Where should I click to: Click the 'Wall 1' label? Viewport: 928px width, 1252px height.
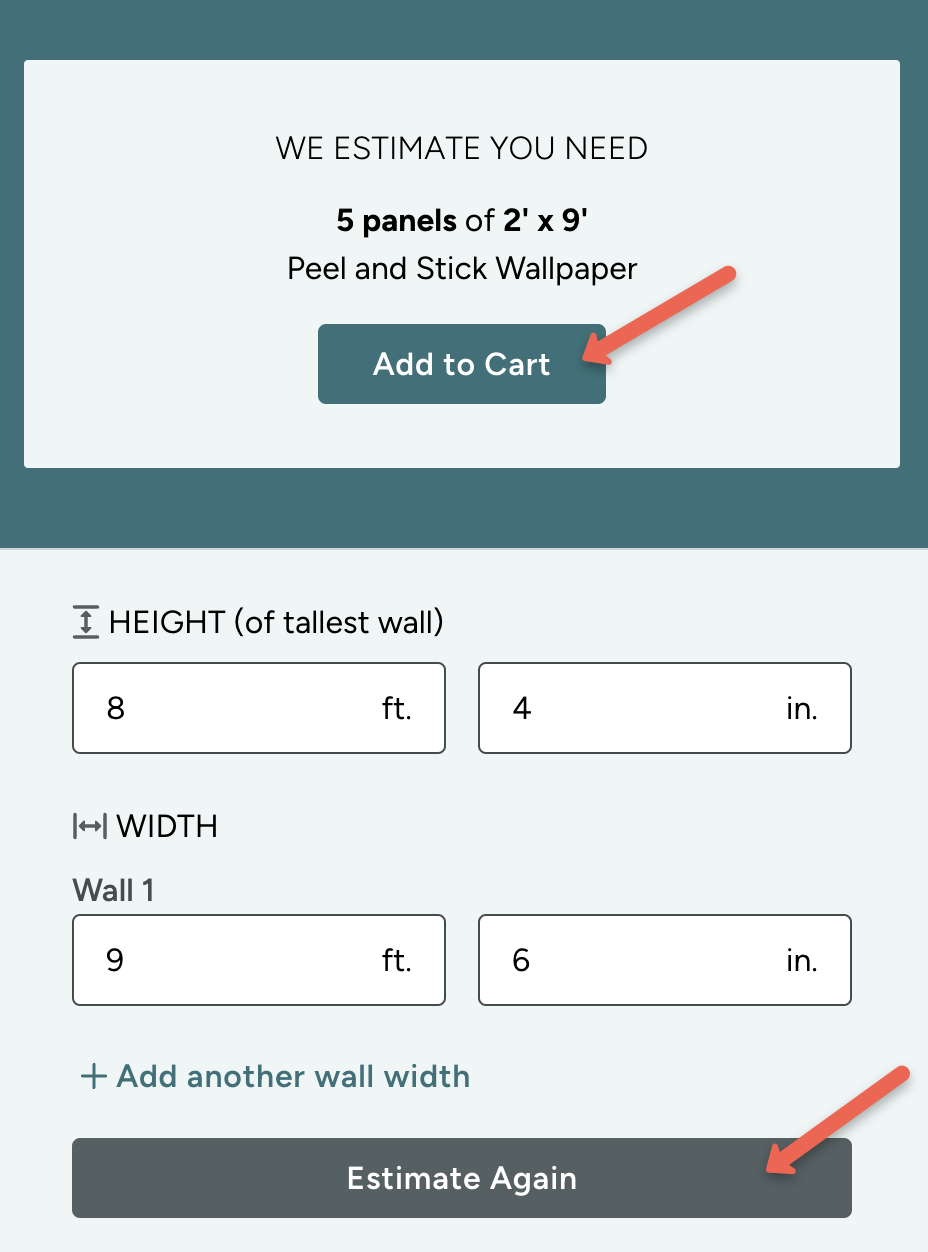(x=113, y=890)
